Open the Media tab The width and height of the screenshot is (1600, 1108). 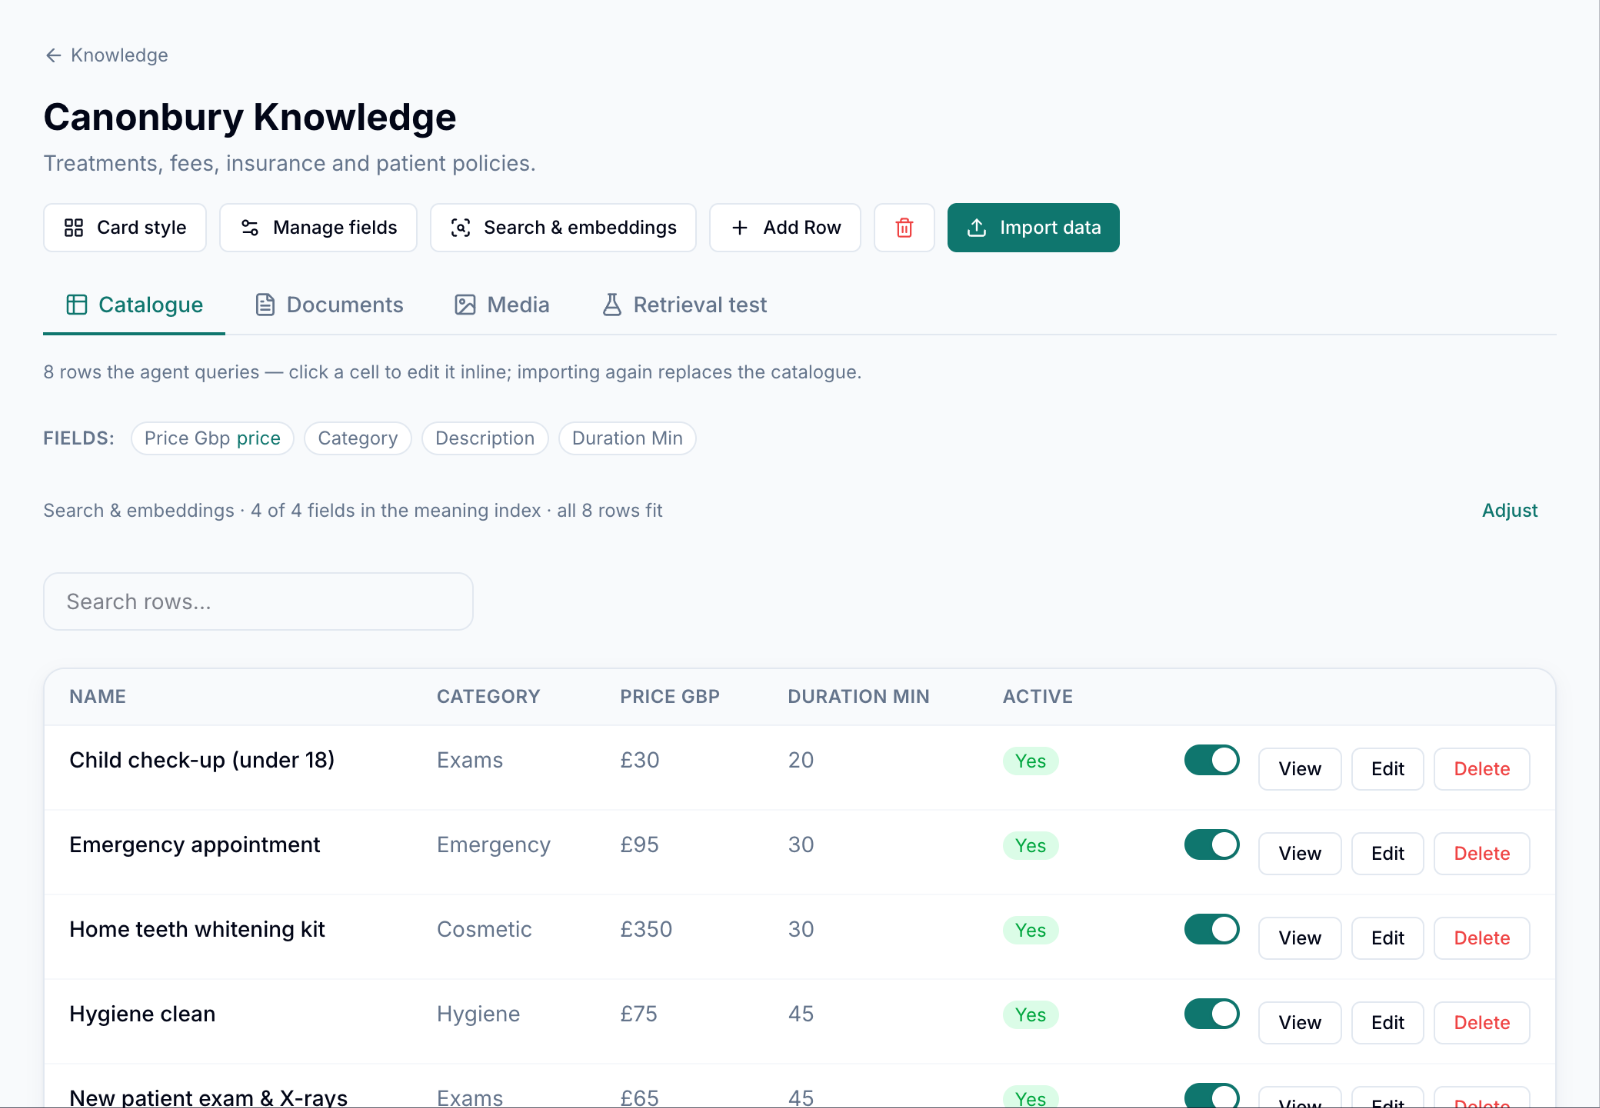pos(502,305)
